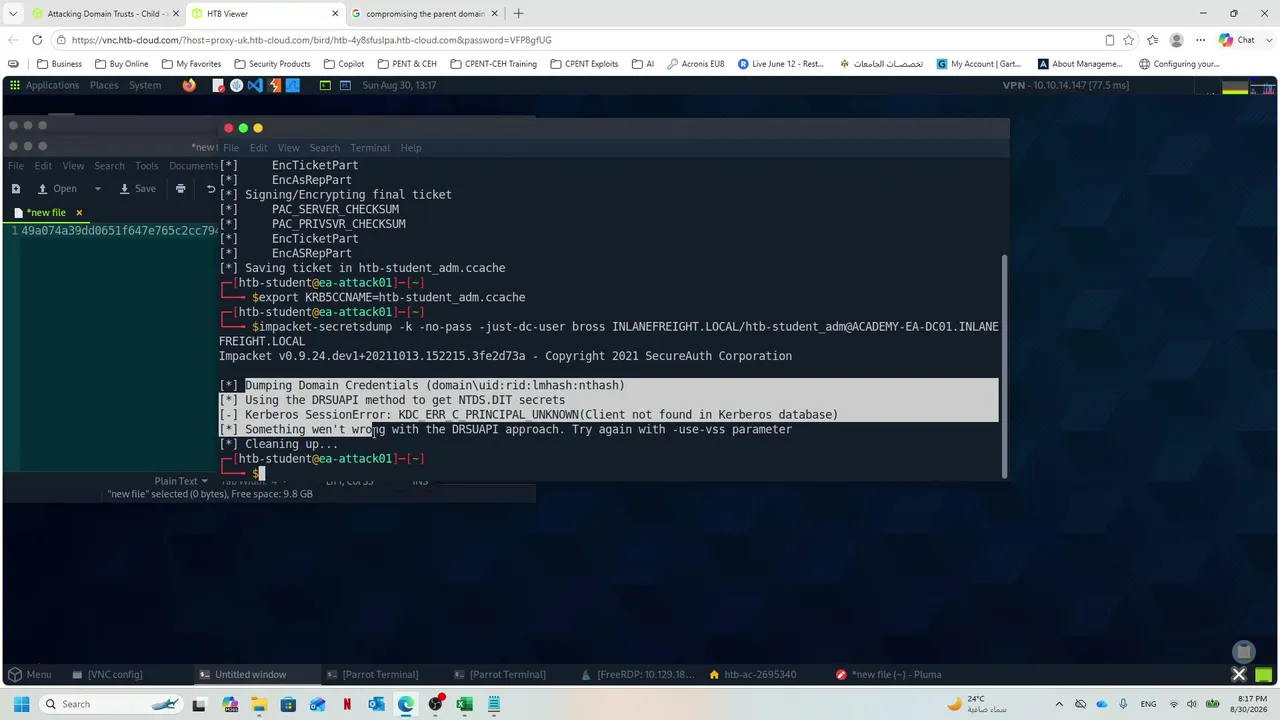Open Microsoft Edge from Windows taskbar
Screen dimensions: 1280x720
(x=405, y=704)
